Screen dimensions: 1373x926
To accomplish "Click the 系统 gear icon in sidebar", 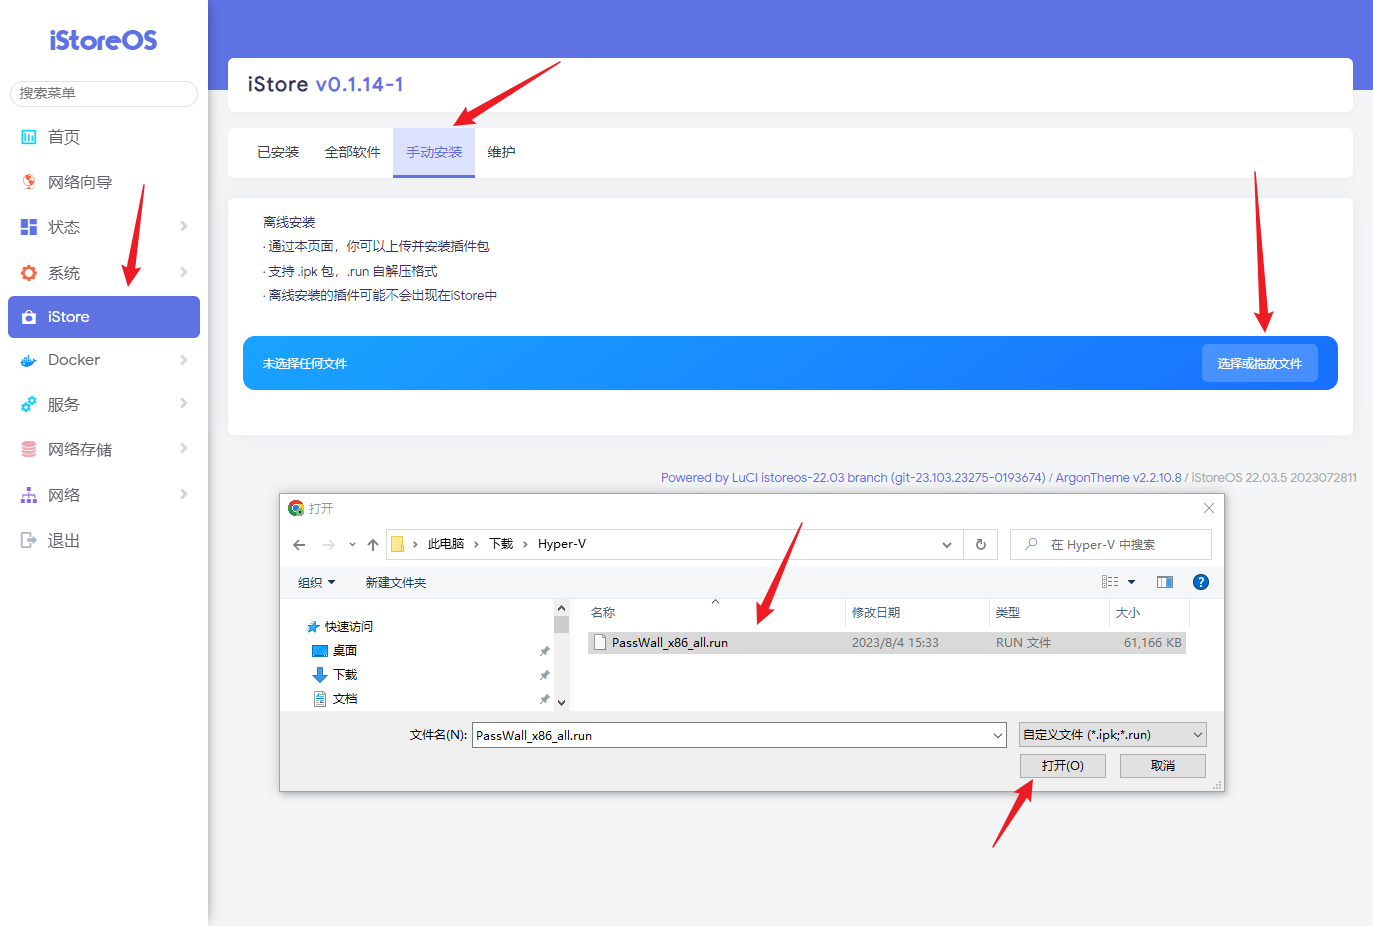I will (29, 273).
